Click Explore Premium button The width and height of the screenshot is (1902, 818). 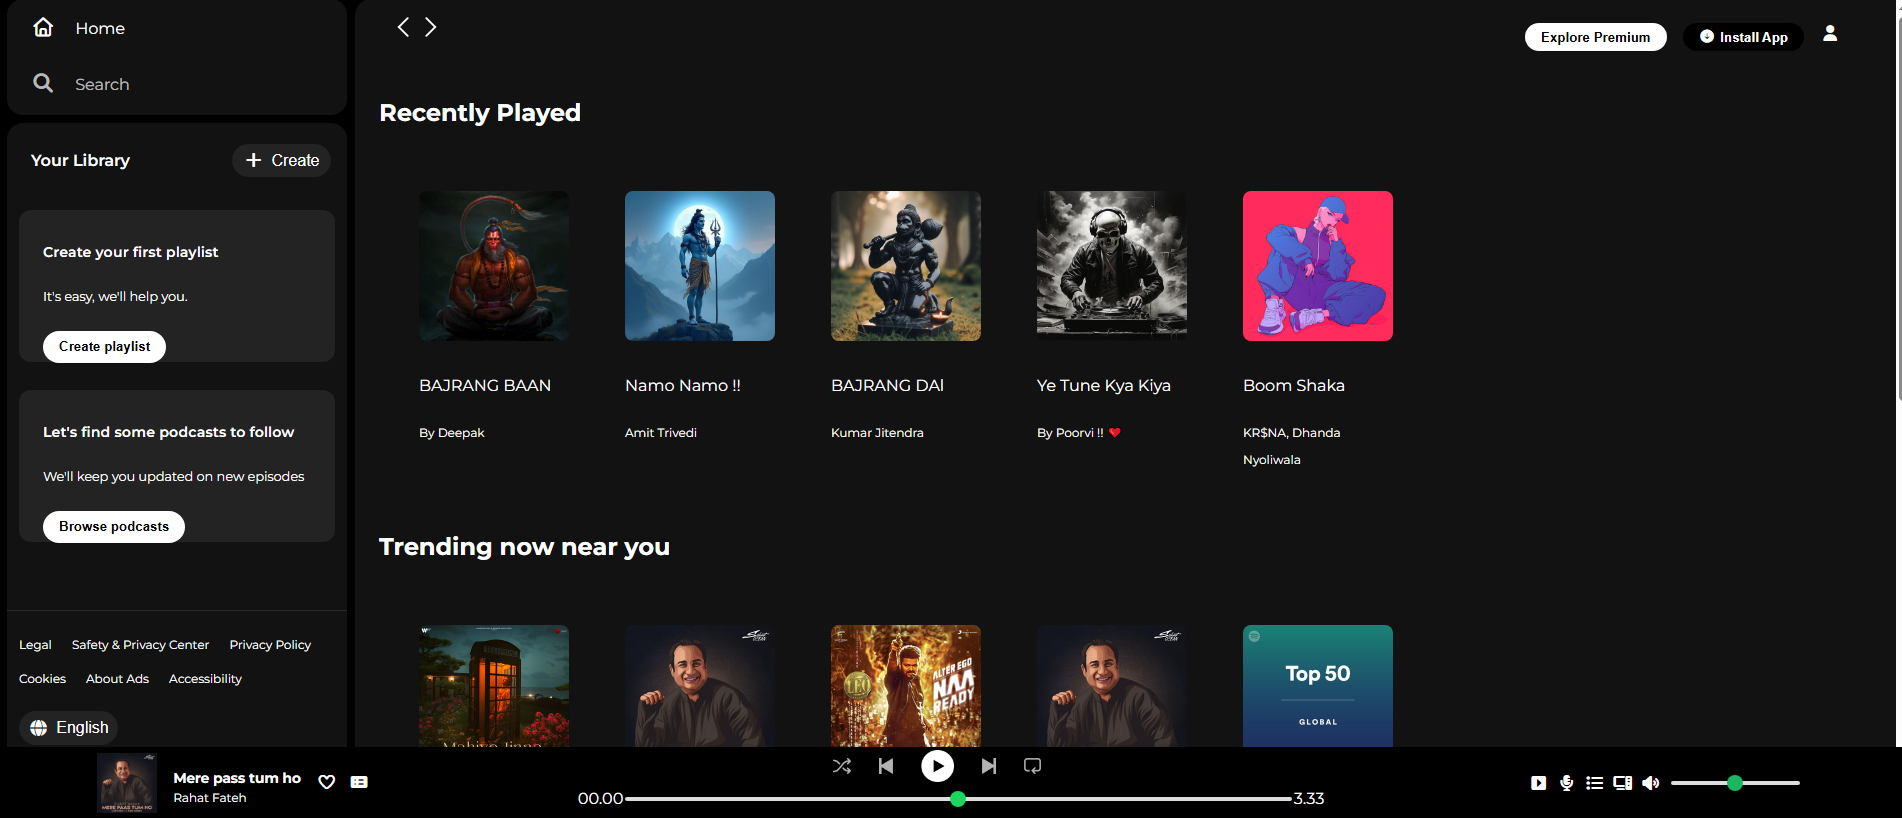point(1595,37)
